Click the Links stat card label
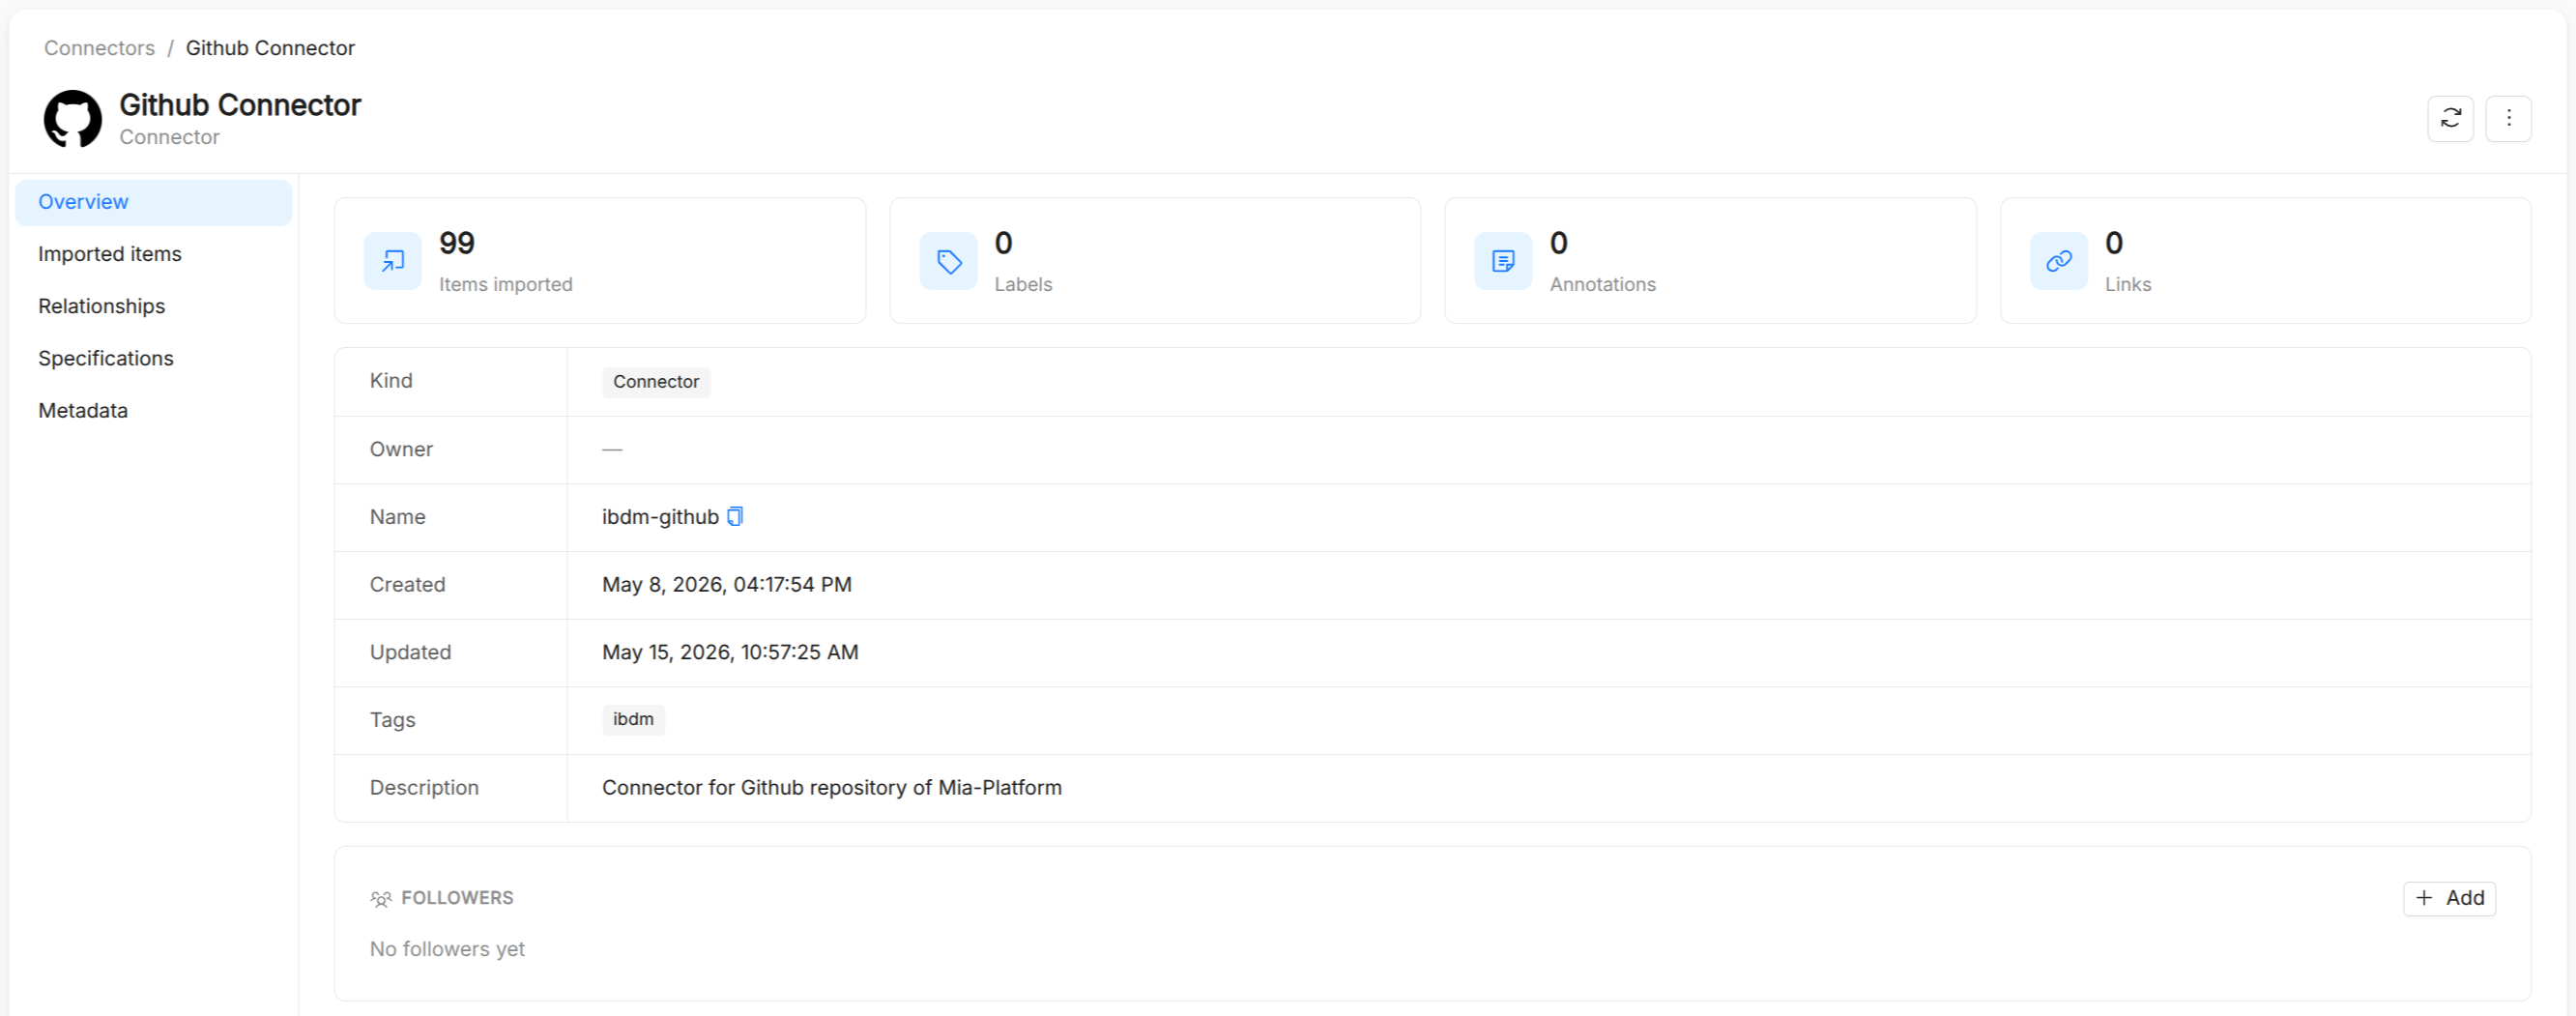The image size is (2576, 1016). coord(2128,284)
